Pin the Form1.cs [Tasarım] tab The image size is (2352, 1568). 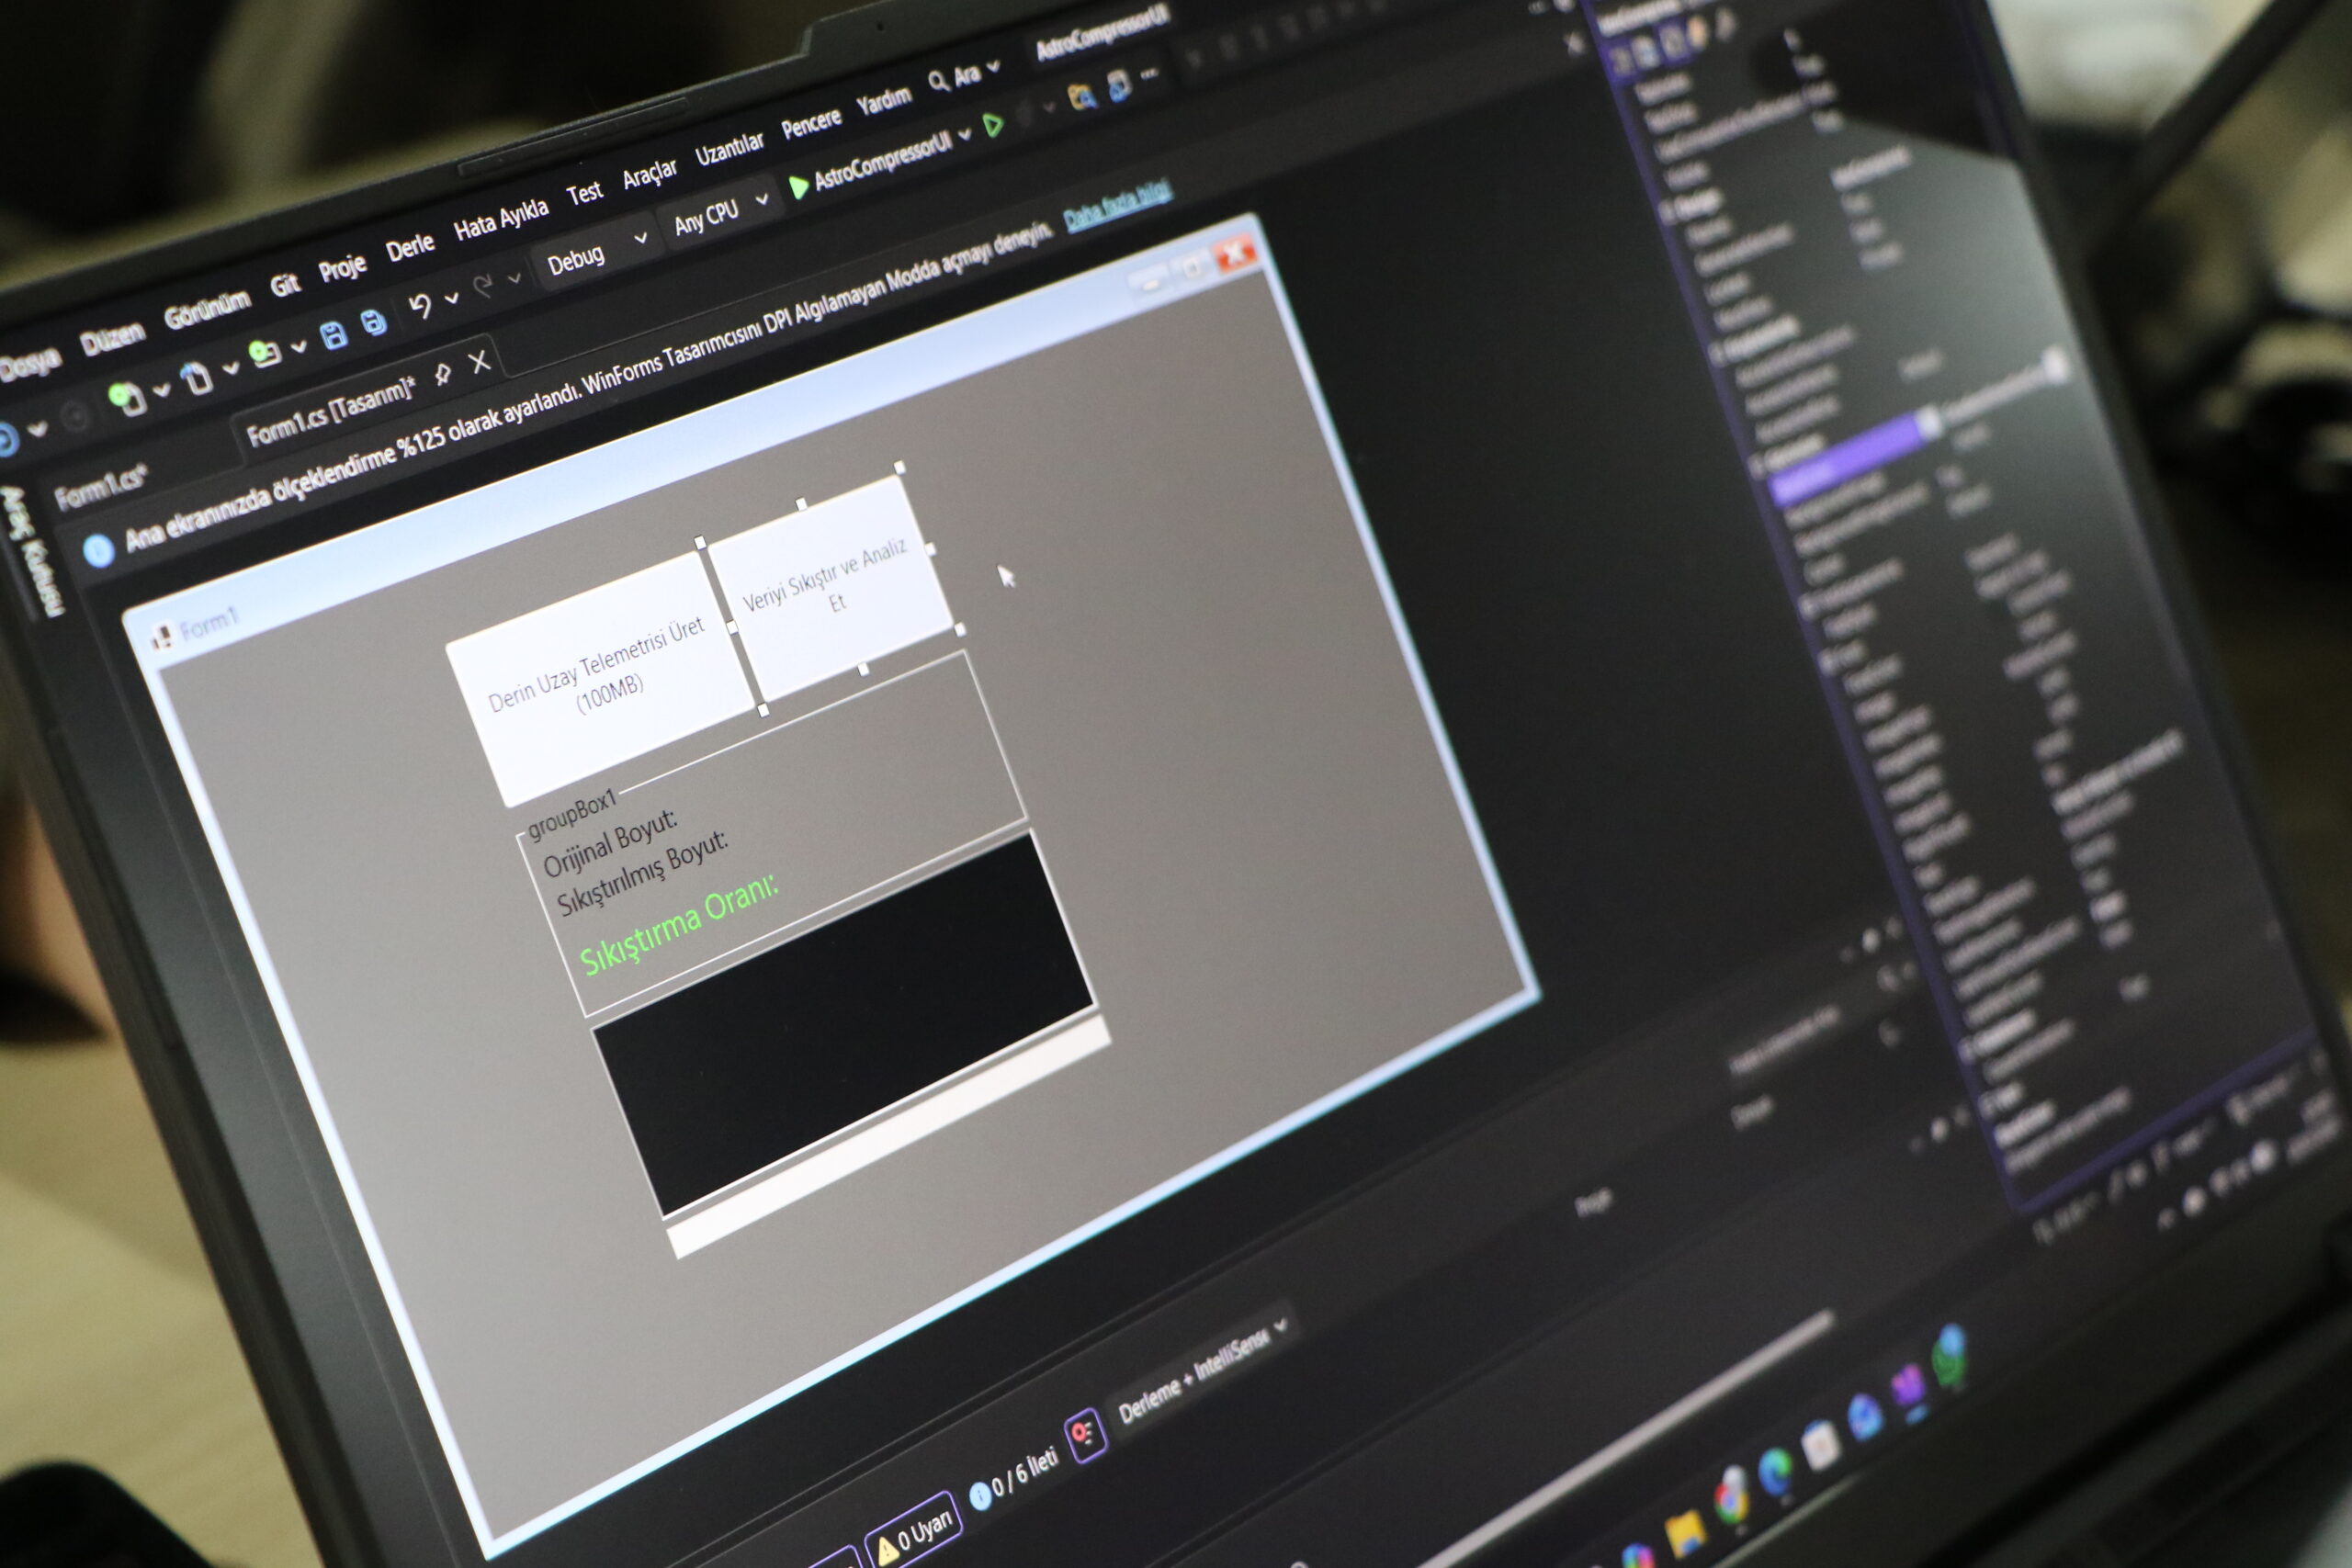(x=441, y=374)
